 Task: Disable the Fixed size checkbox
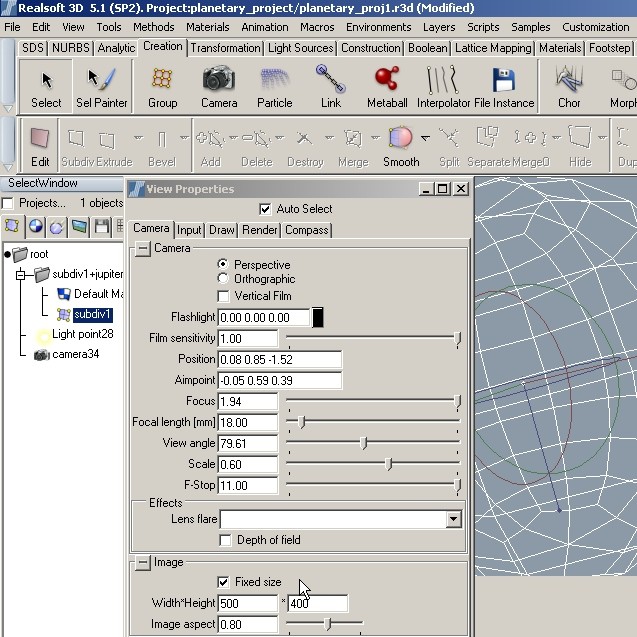(x=223, y=582)
